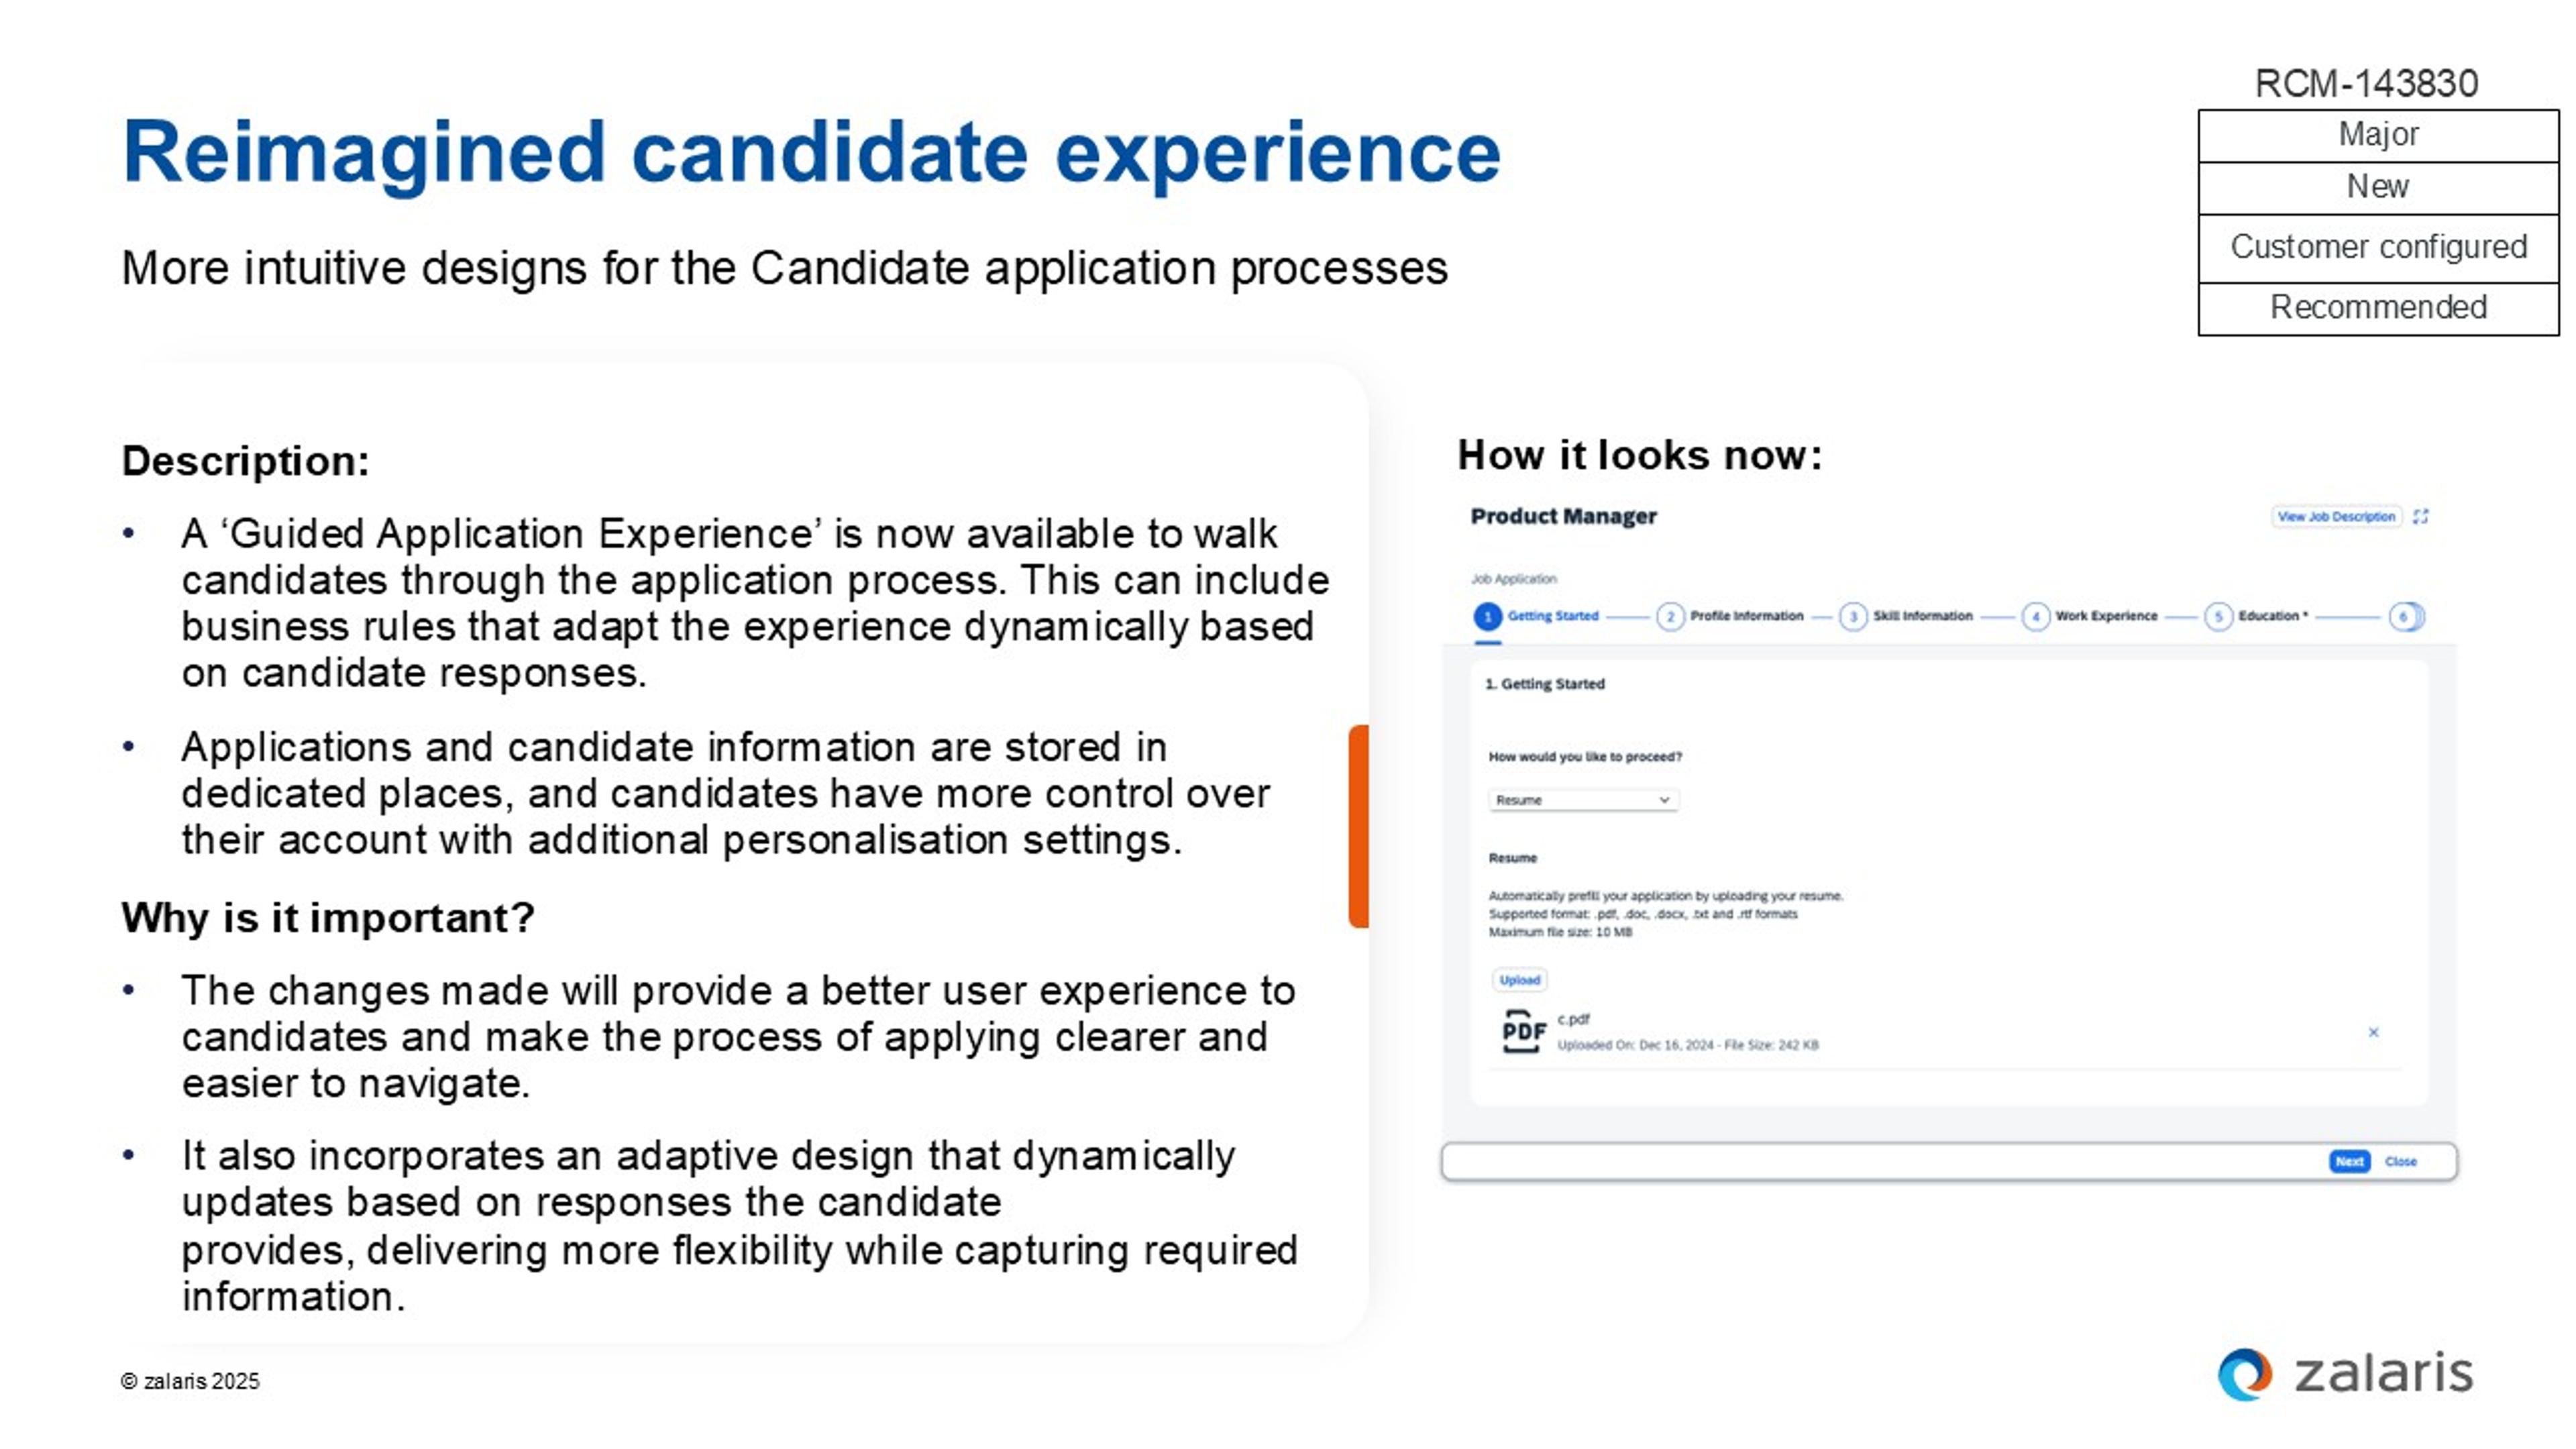Select step 3 circle Skill Information

click(1853, 616)
